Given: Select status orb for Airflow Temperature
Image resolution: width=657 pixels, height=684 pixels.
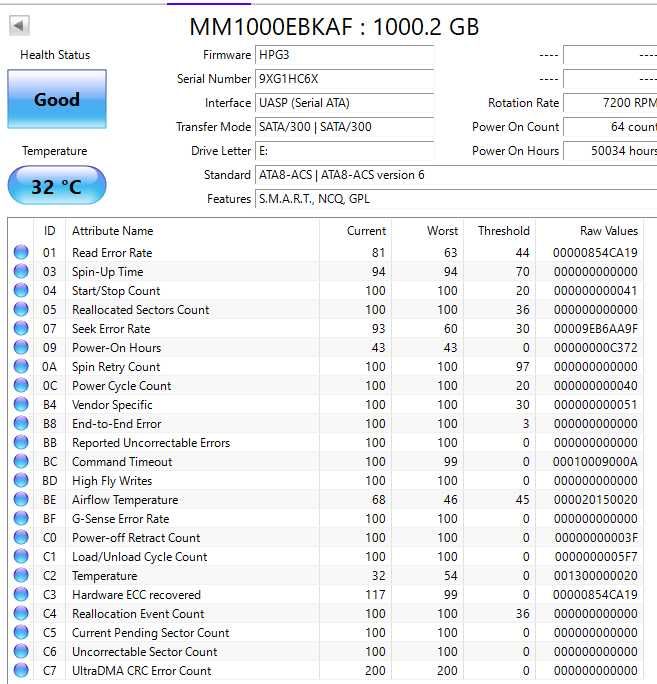Looking at the screenshot, I should [21, 499].
